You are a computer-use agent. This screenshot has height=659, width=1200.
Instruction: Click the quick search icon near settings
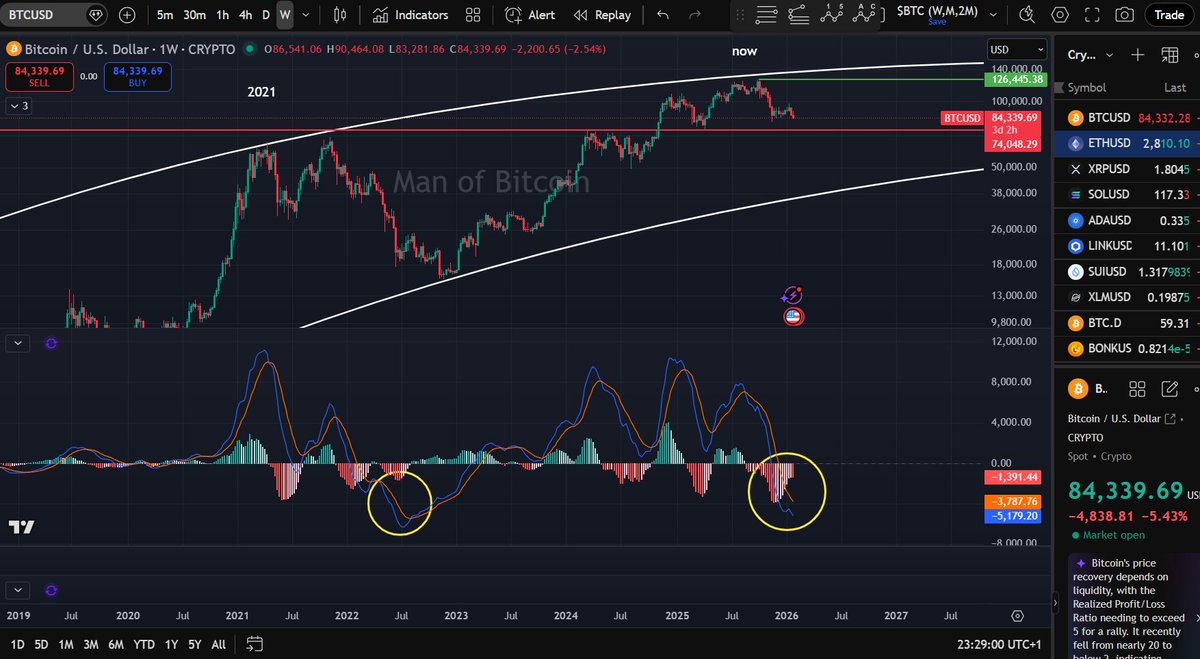point(1026,14)
